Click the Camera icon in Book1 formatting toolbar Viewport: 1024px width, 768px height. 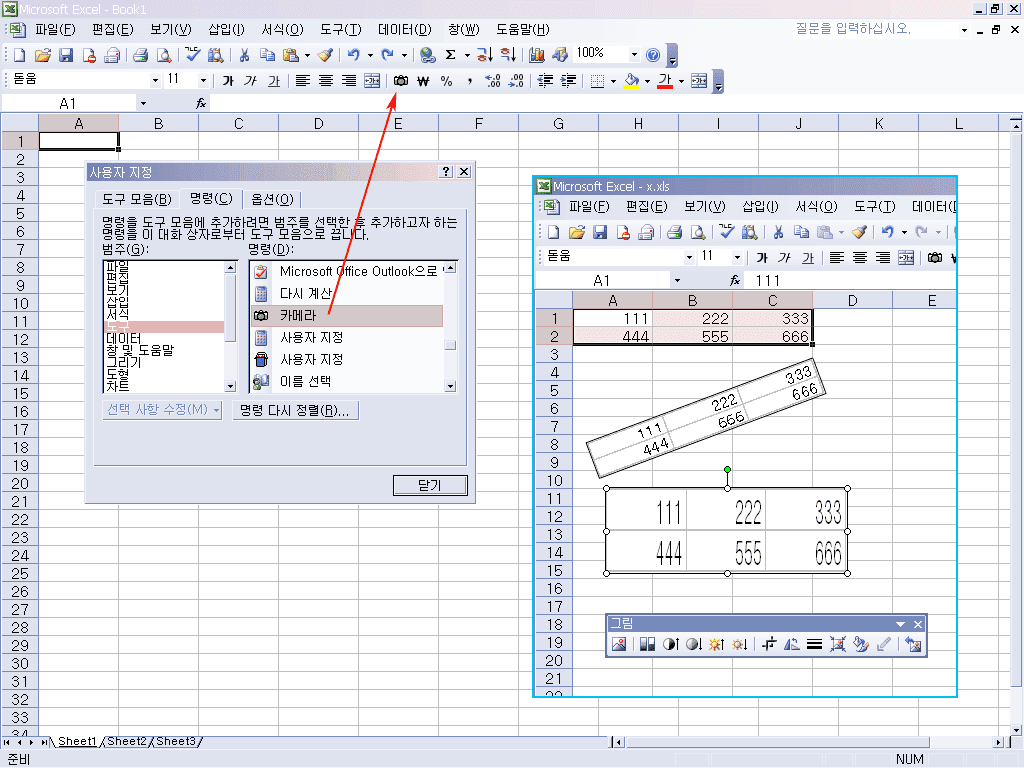pos(401,81)
